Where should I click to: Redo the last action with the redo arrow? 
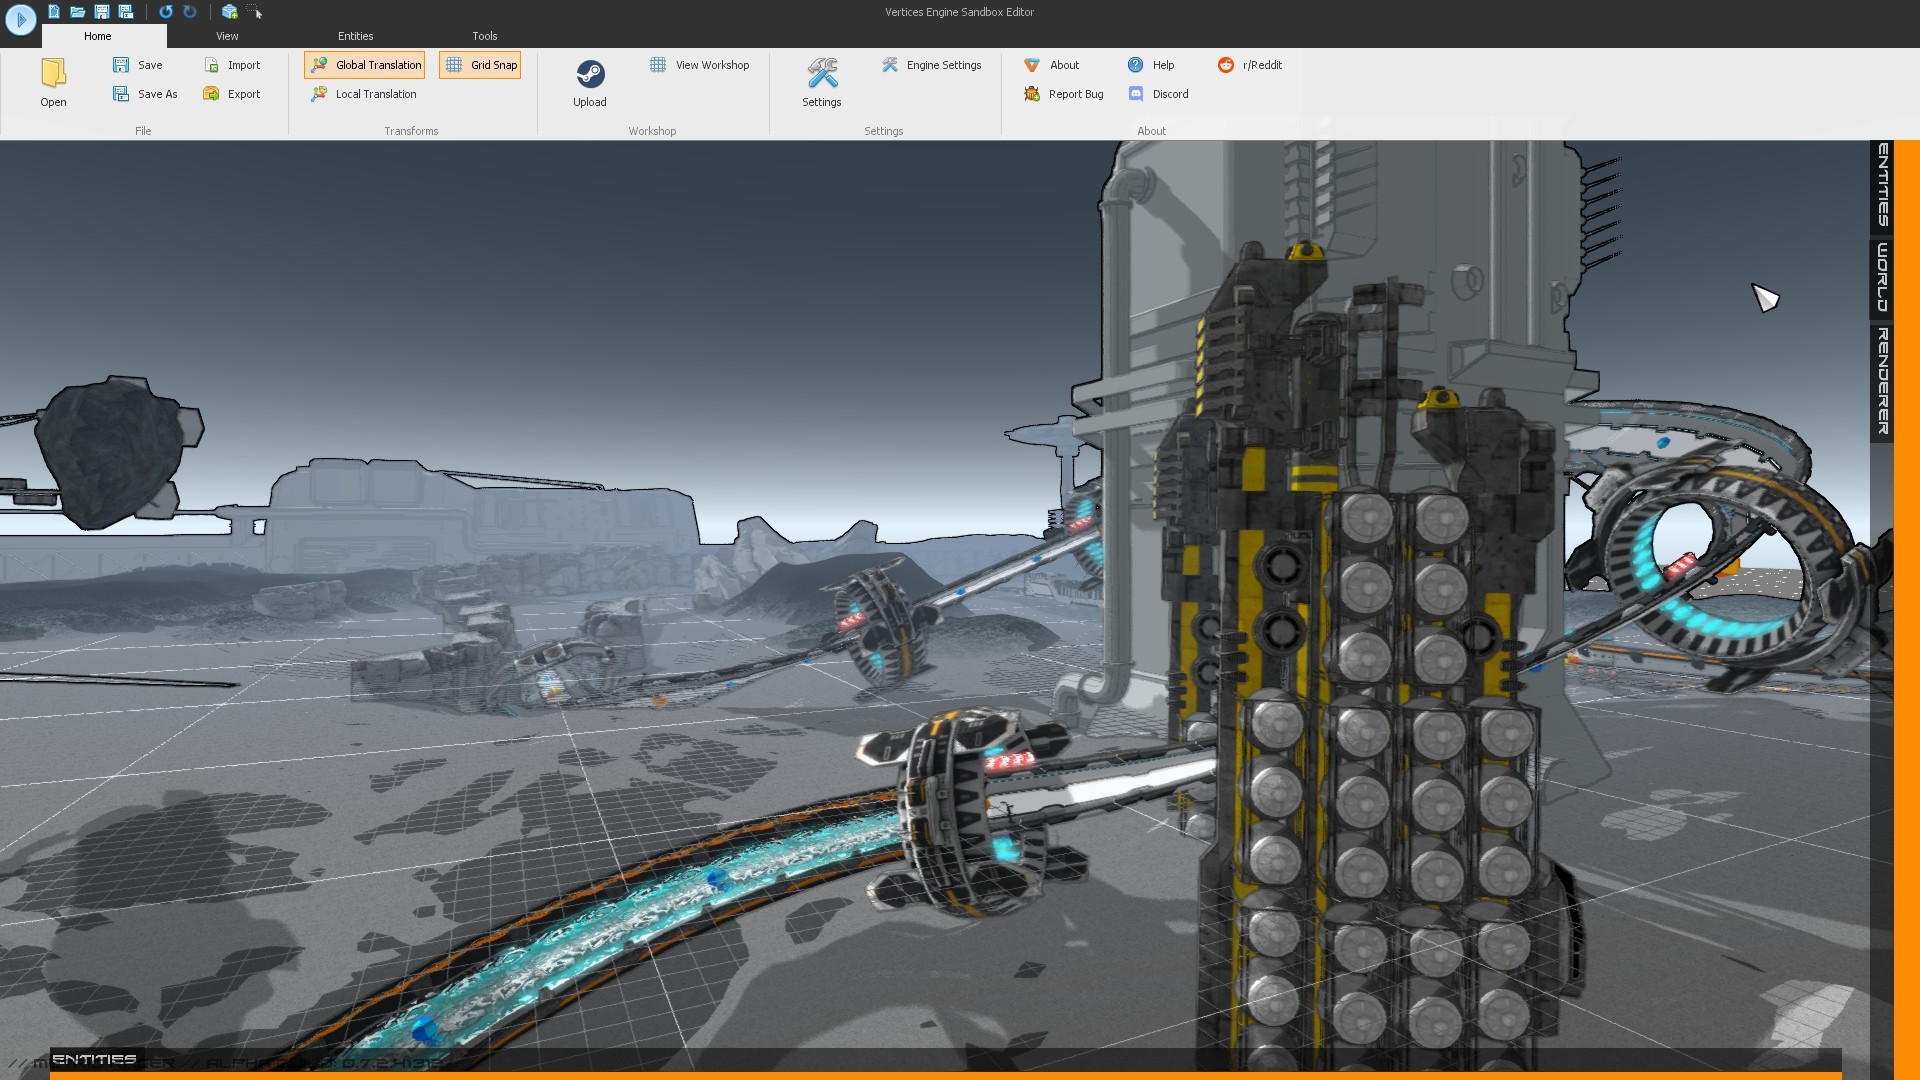pyautogui.click(x=189, y=12)
